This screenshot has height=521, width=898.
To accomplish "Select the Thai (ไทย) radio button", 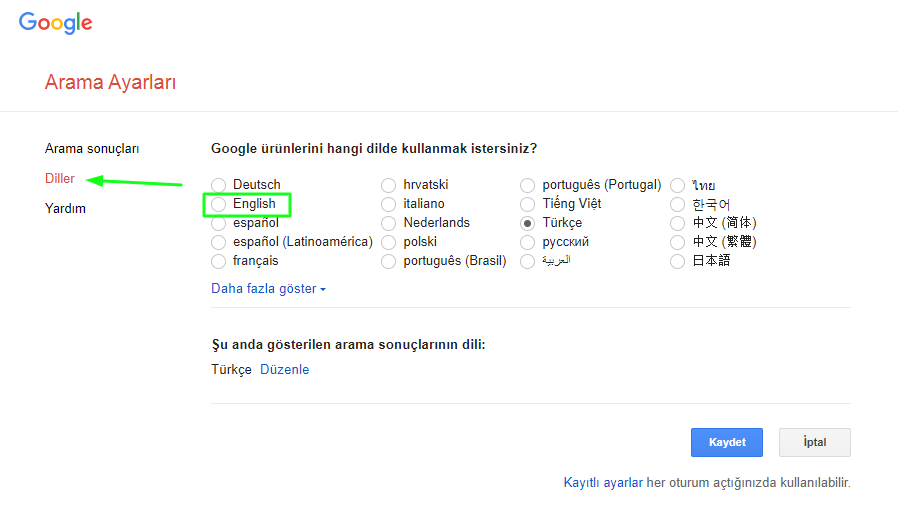I will [678, 185].
